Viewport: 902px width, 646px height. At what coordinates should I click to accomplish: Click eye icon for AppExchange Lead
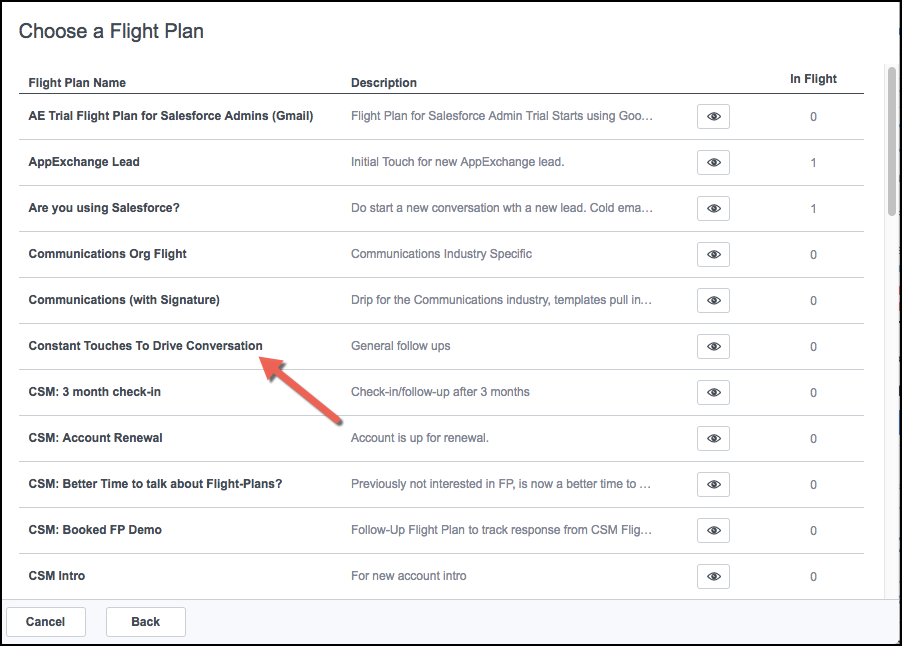tap(713, 162)
